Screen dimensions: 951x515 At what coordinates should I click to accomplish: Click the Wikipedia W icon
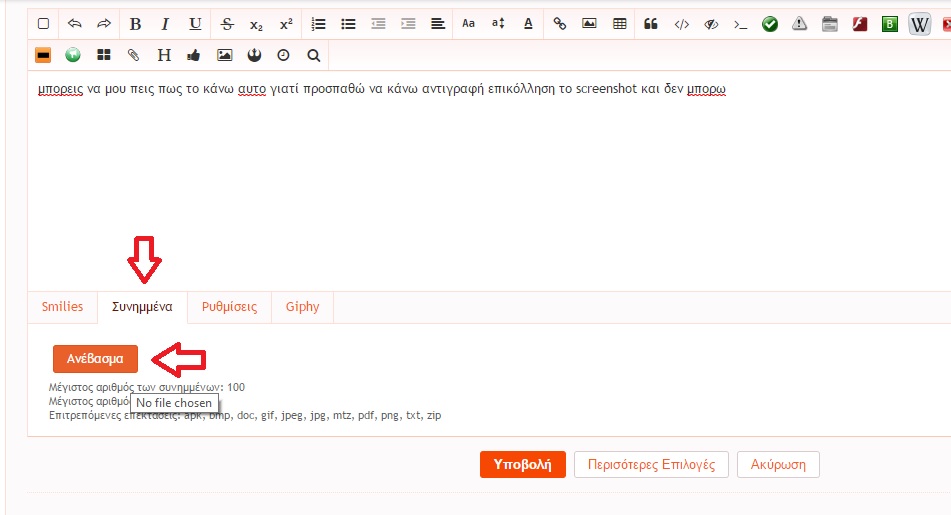pyautogui.click(x=920, y=24)
